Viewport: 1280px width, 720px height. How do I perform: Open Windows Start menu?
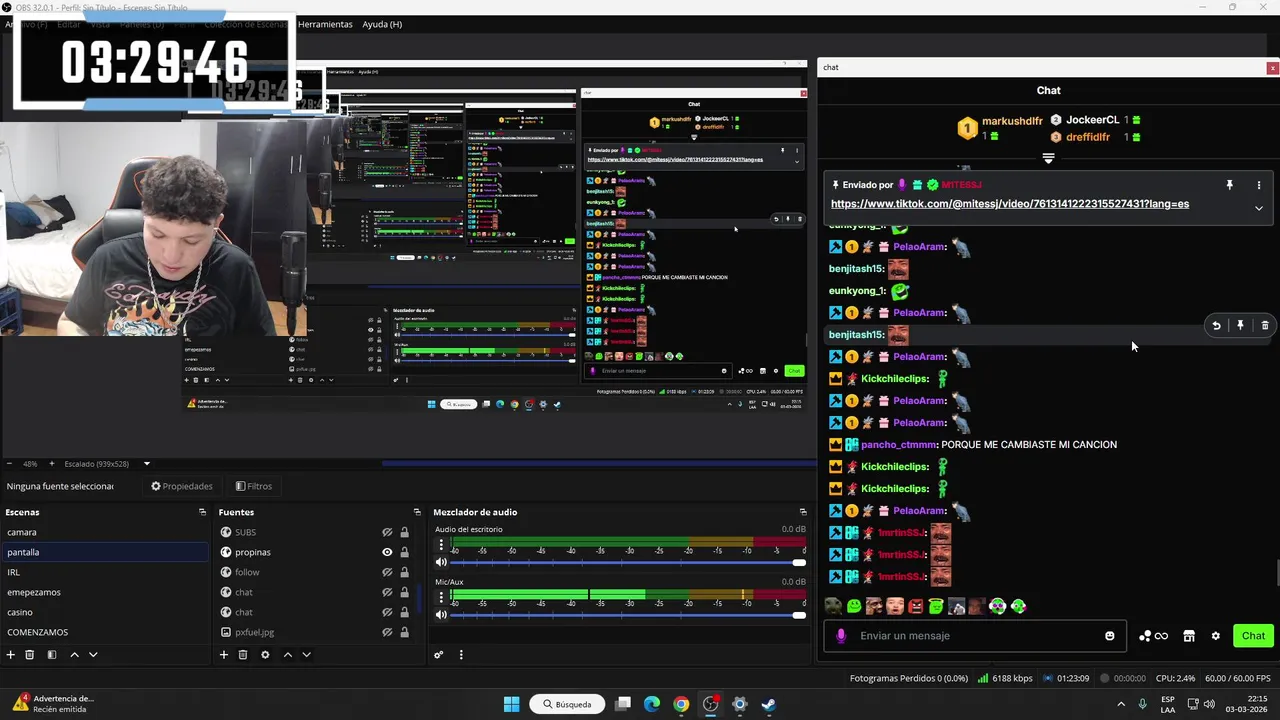tap(511, 704)
